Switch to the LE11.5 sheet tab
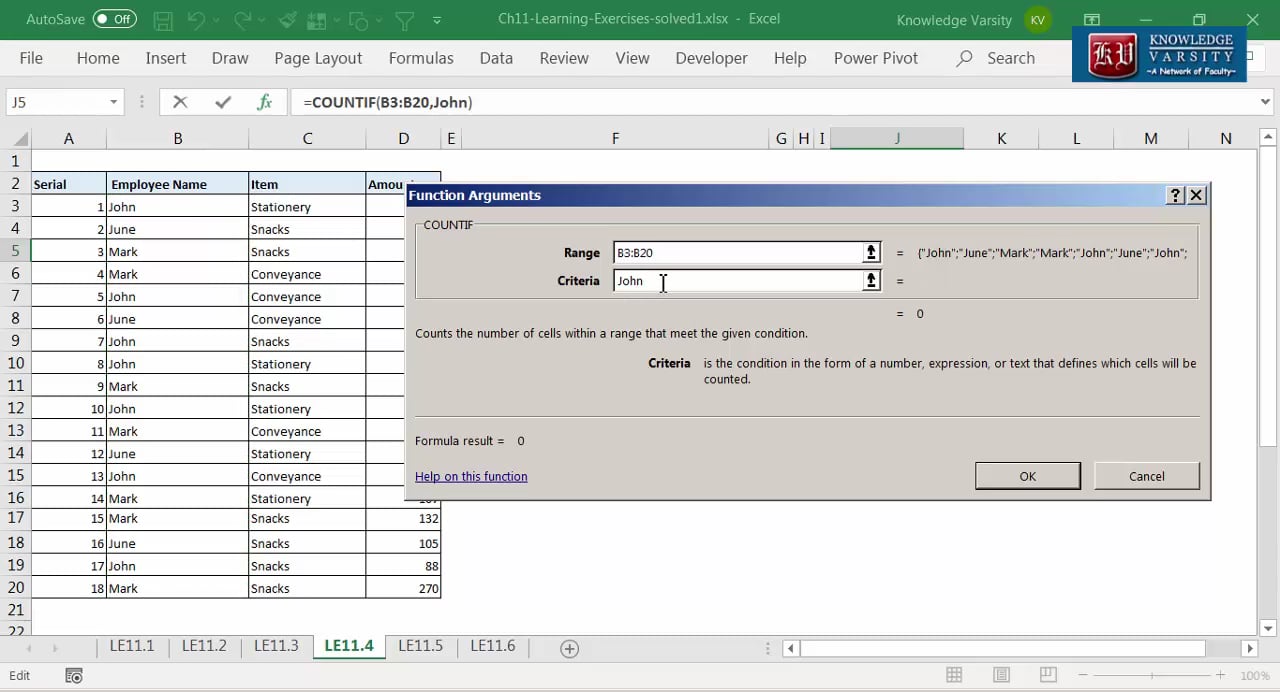 420,646
